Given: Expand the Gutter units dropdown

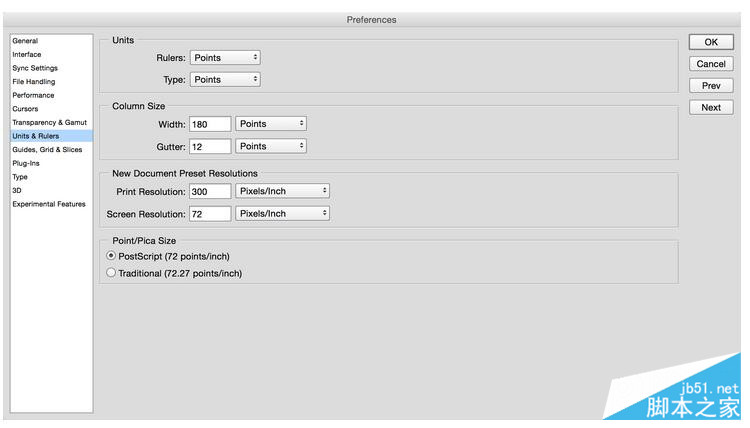Looking at the screenshot, I should pos(270,146).
